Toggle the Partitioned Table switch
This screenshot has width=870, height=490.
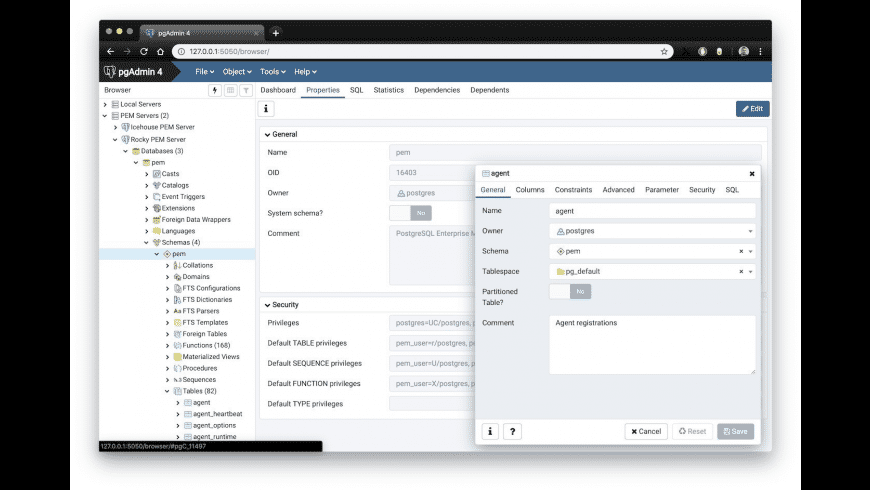(570, 291)
